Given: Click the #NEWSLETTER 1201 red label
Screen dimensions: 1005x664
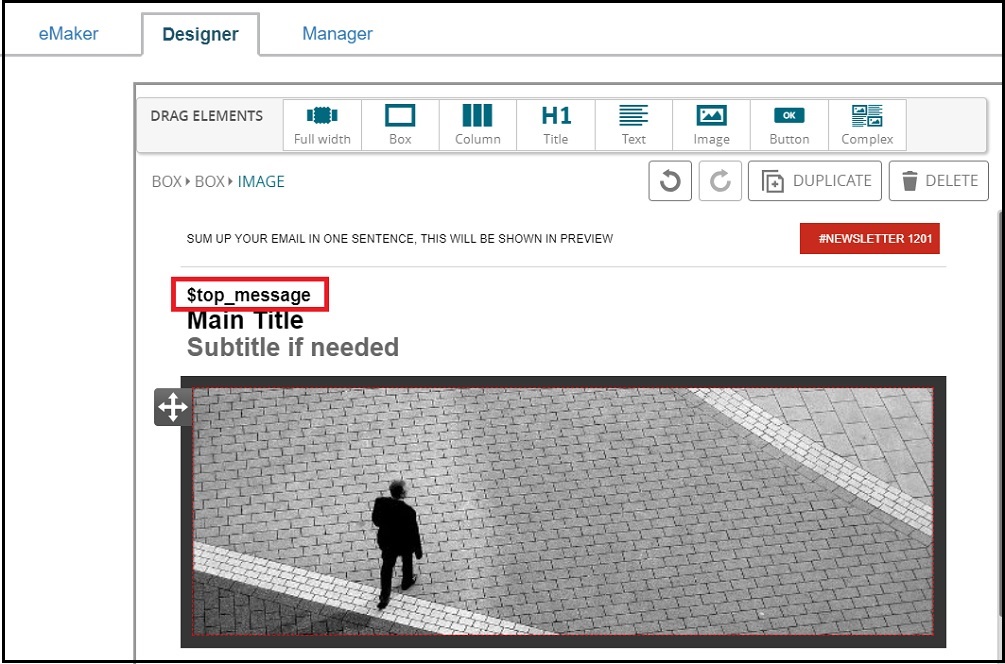Looking at the screenshot, I should [869, 239].
